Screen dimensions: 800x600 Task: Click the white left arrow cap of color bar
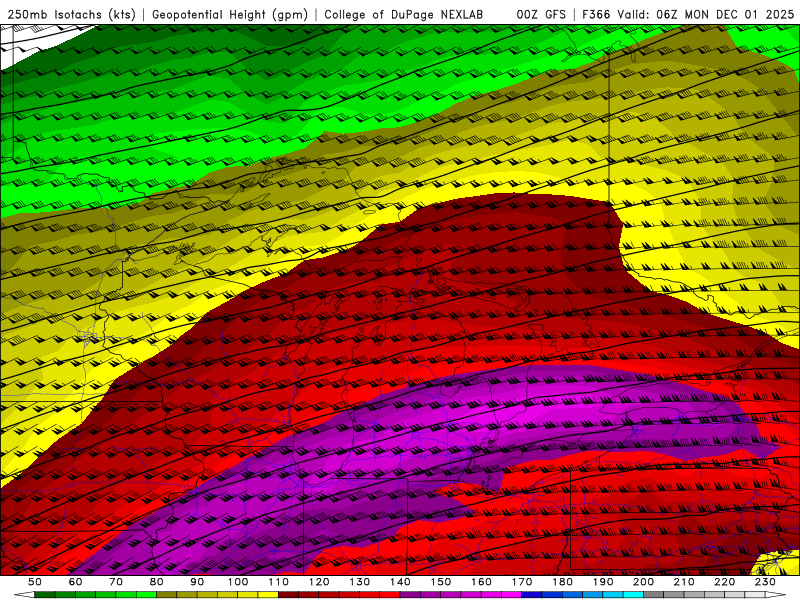pos(24,595)
